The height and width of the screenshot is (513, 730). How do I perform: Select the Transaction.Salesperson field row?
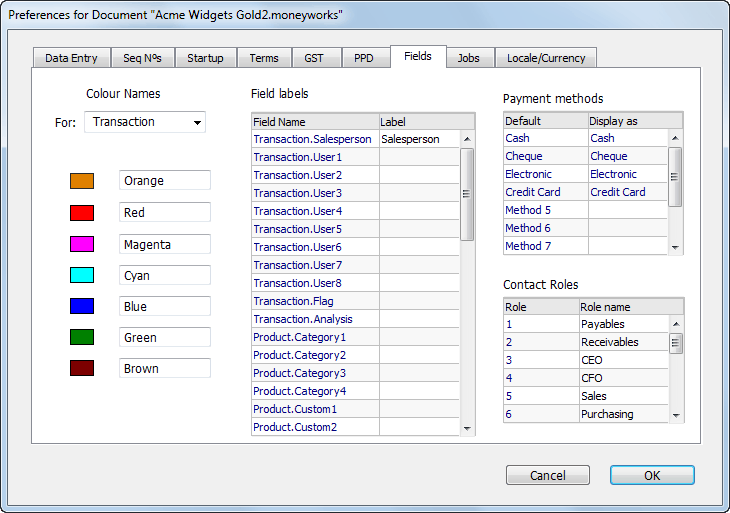(x=356, y=139)
